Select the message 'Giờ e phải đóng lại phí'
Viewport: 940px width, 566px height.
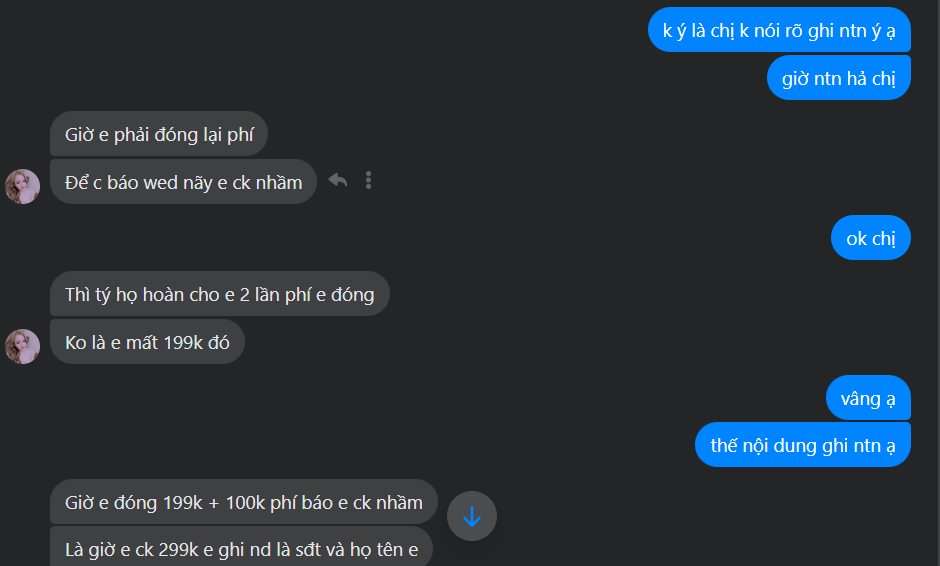click(159, 134)
